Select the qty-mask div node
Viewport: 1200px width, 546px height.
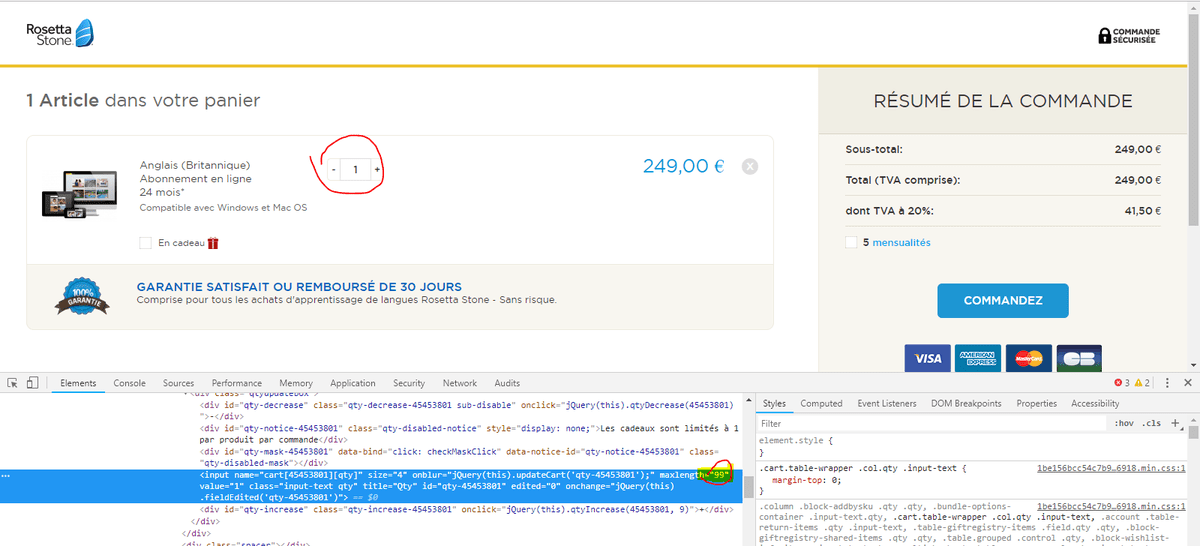click(x=460, y=457)
